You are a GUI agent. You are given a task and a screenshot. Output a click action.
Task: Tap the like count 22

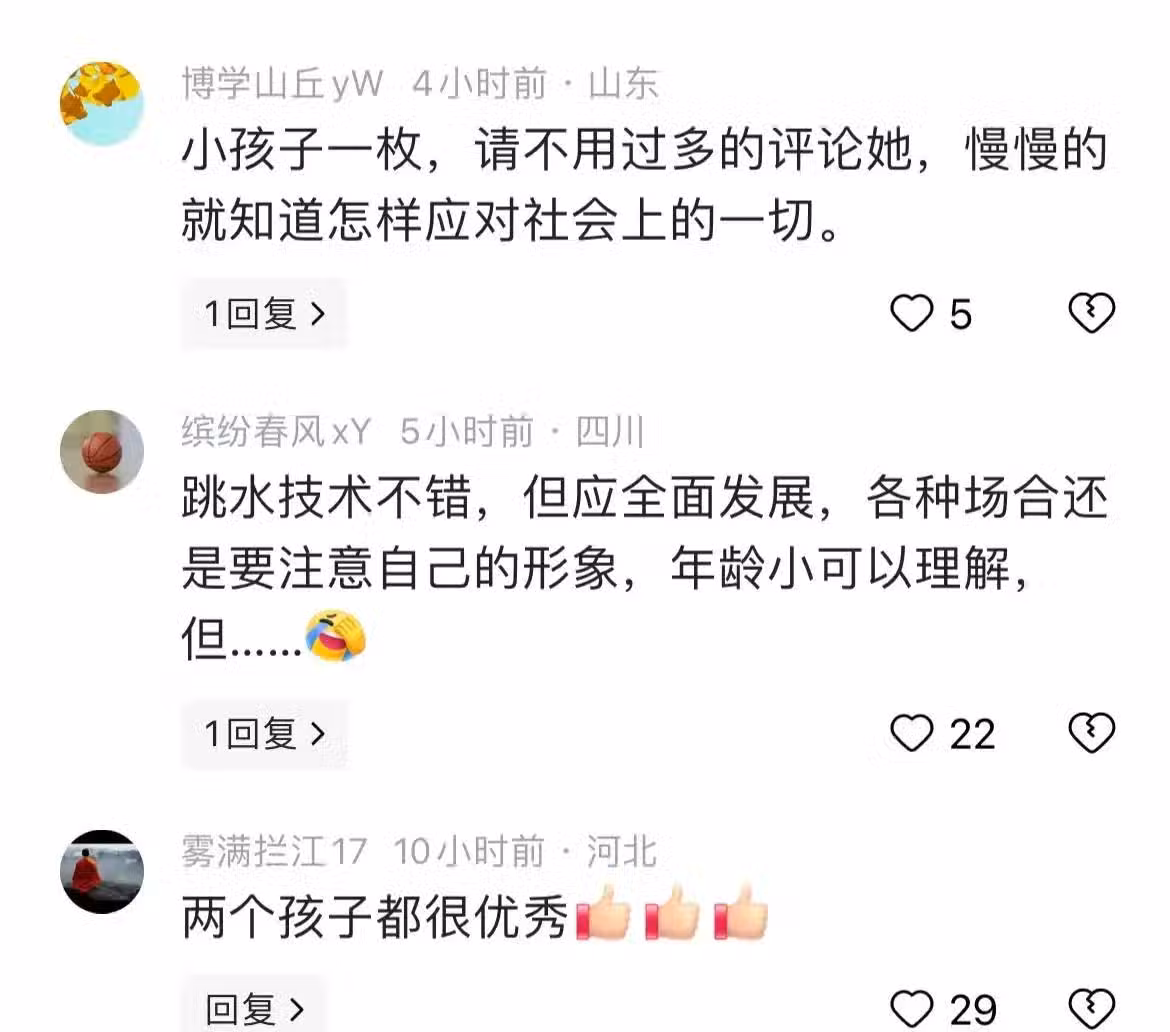(972, 734)
